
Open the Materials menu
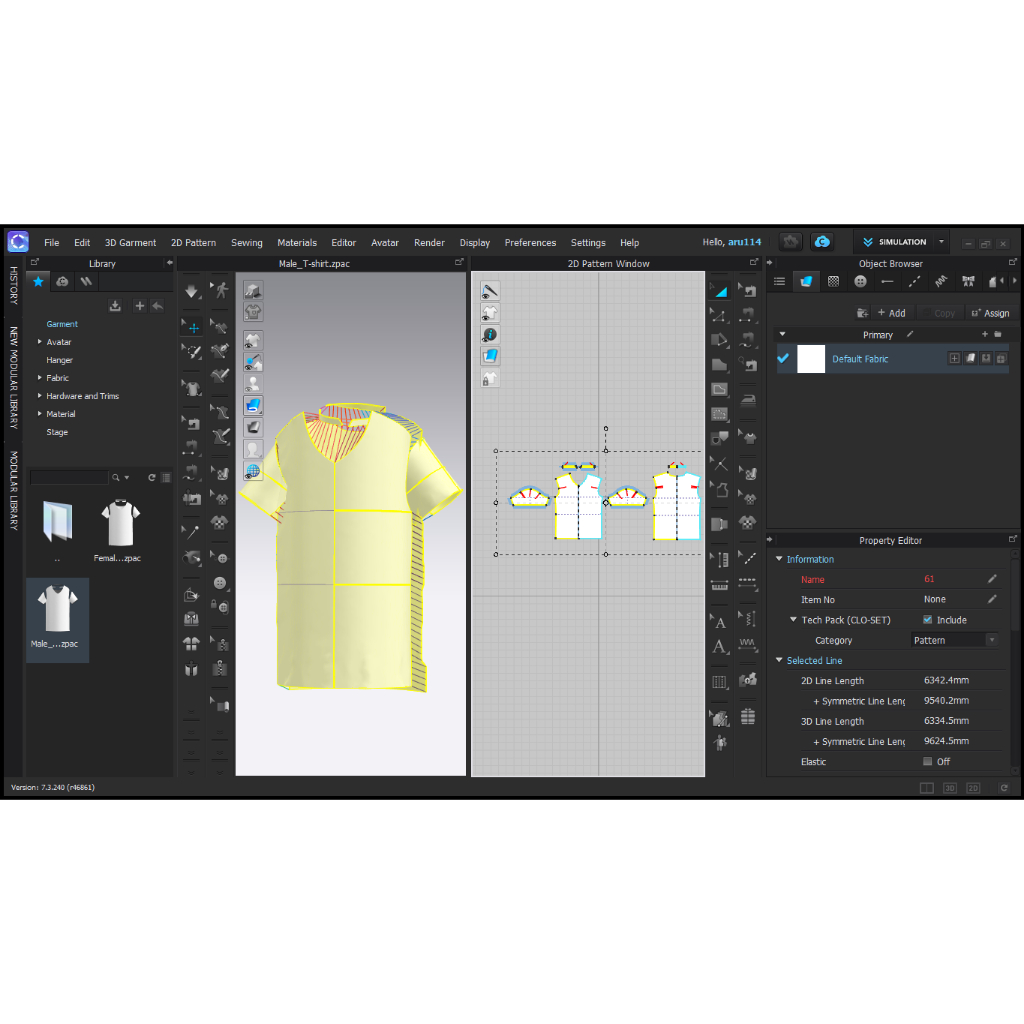[297, 242]
